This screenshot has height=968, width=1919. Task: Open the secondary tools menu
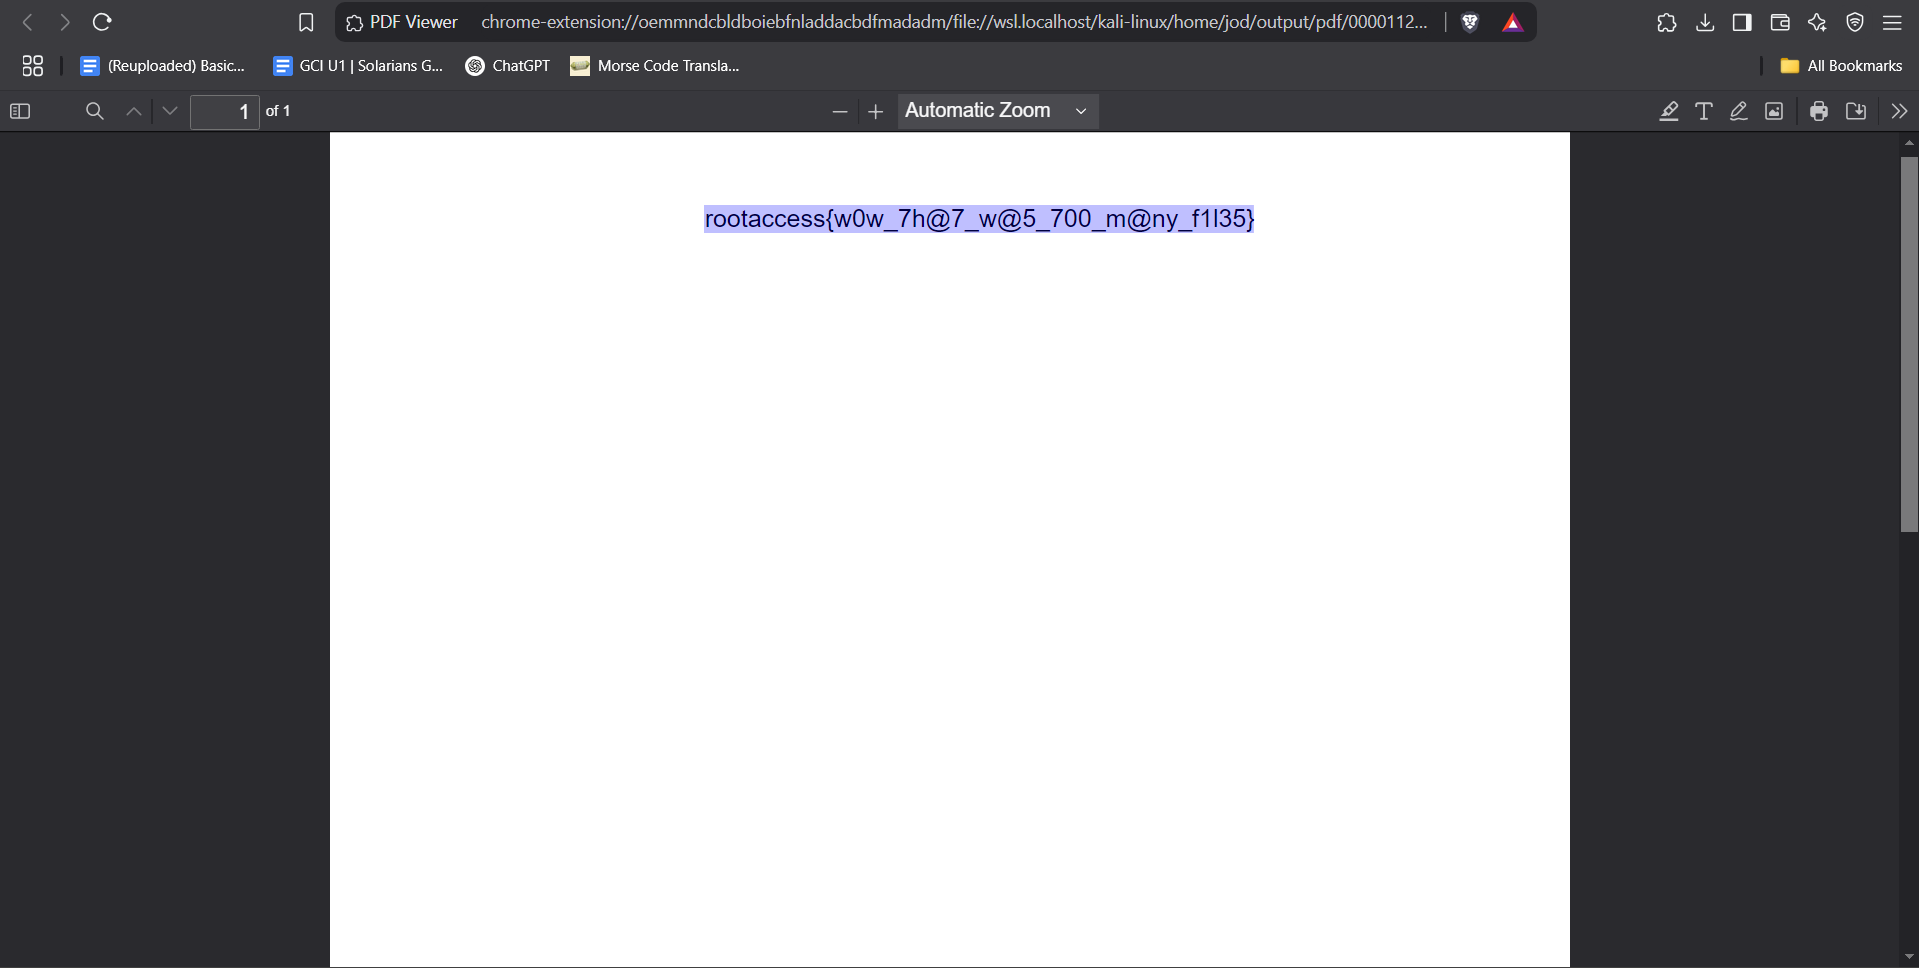pos(1899,111)
